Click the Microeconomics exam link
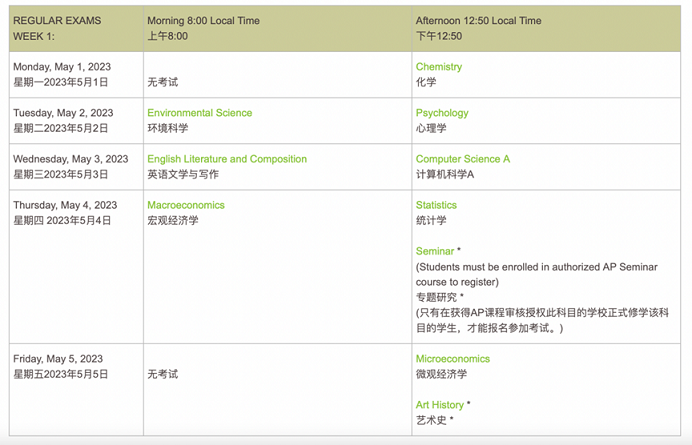Viewport: 692px width, 445px height. point(453,358)
